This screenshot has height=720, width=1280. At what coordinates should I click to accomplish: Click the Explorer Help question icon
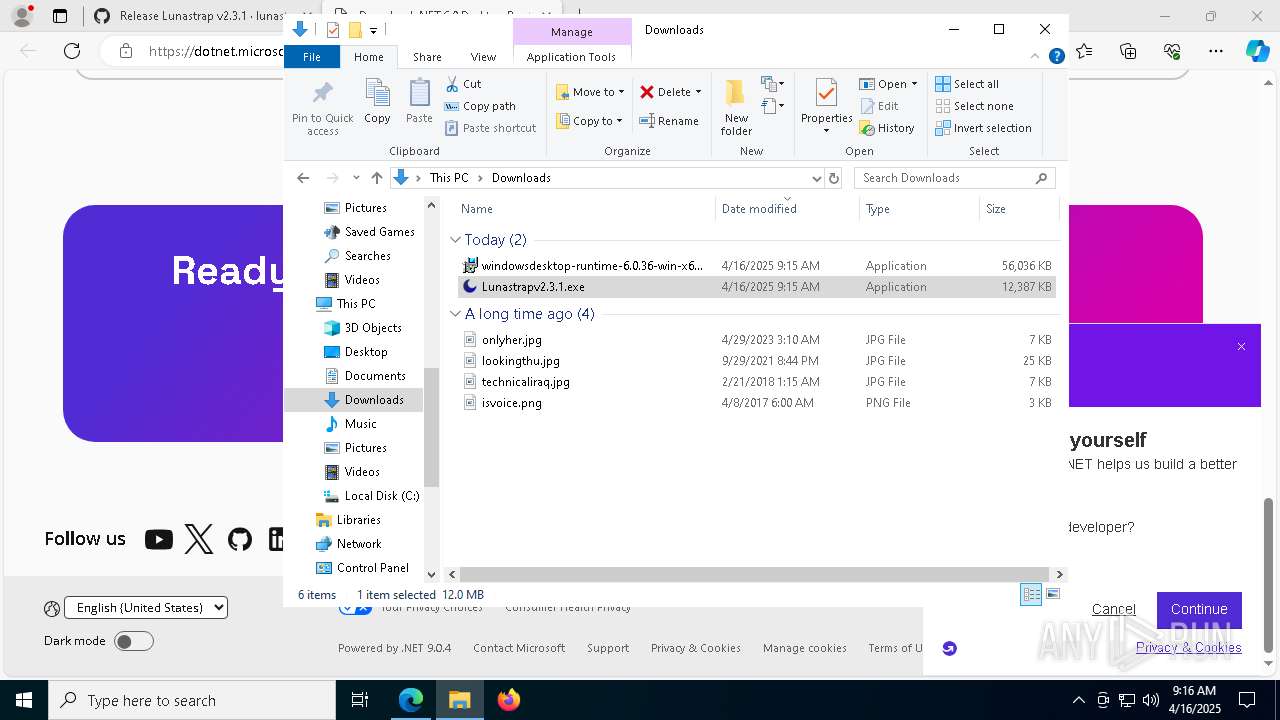point(1056,57)
